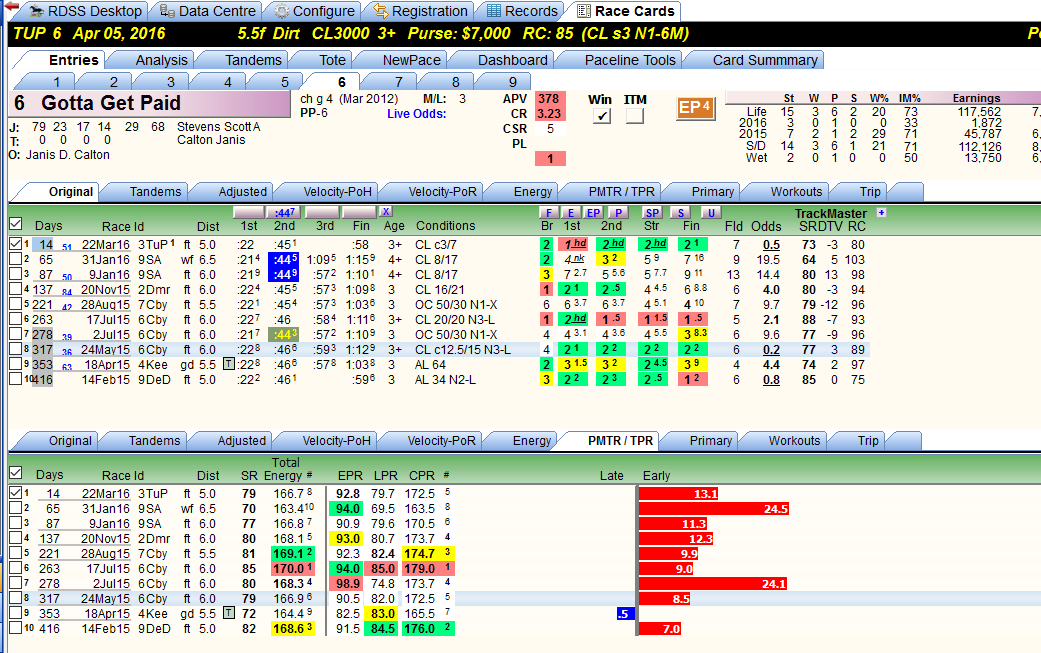Uncheck the 22Mar16 paceline checkbox
The height and width of the screenshot is (653, 1041).
[x=16, y=244]
